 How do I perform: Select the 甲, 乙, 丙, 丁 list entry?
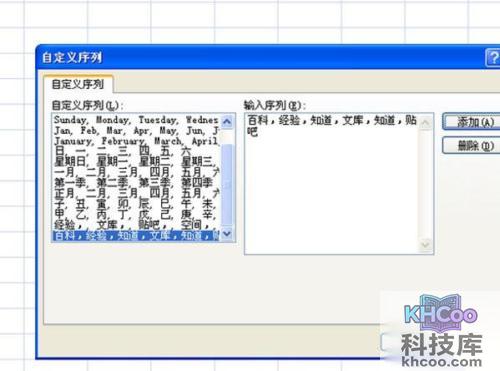pos(137,214)
